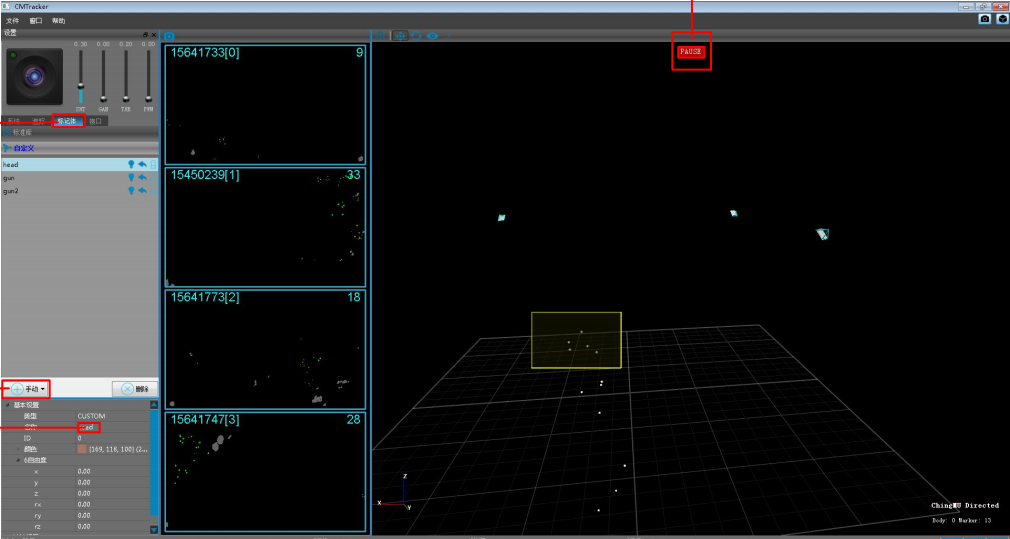Click the rx value 0.00 field
This screenshot has width=1010, height=539.
click(x=113, y=504)
